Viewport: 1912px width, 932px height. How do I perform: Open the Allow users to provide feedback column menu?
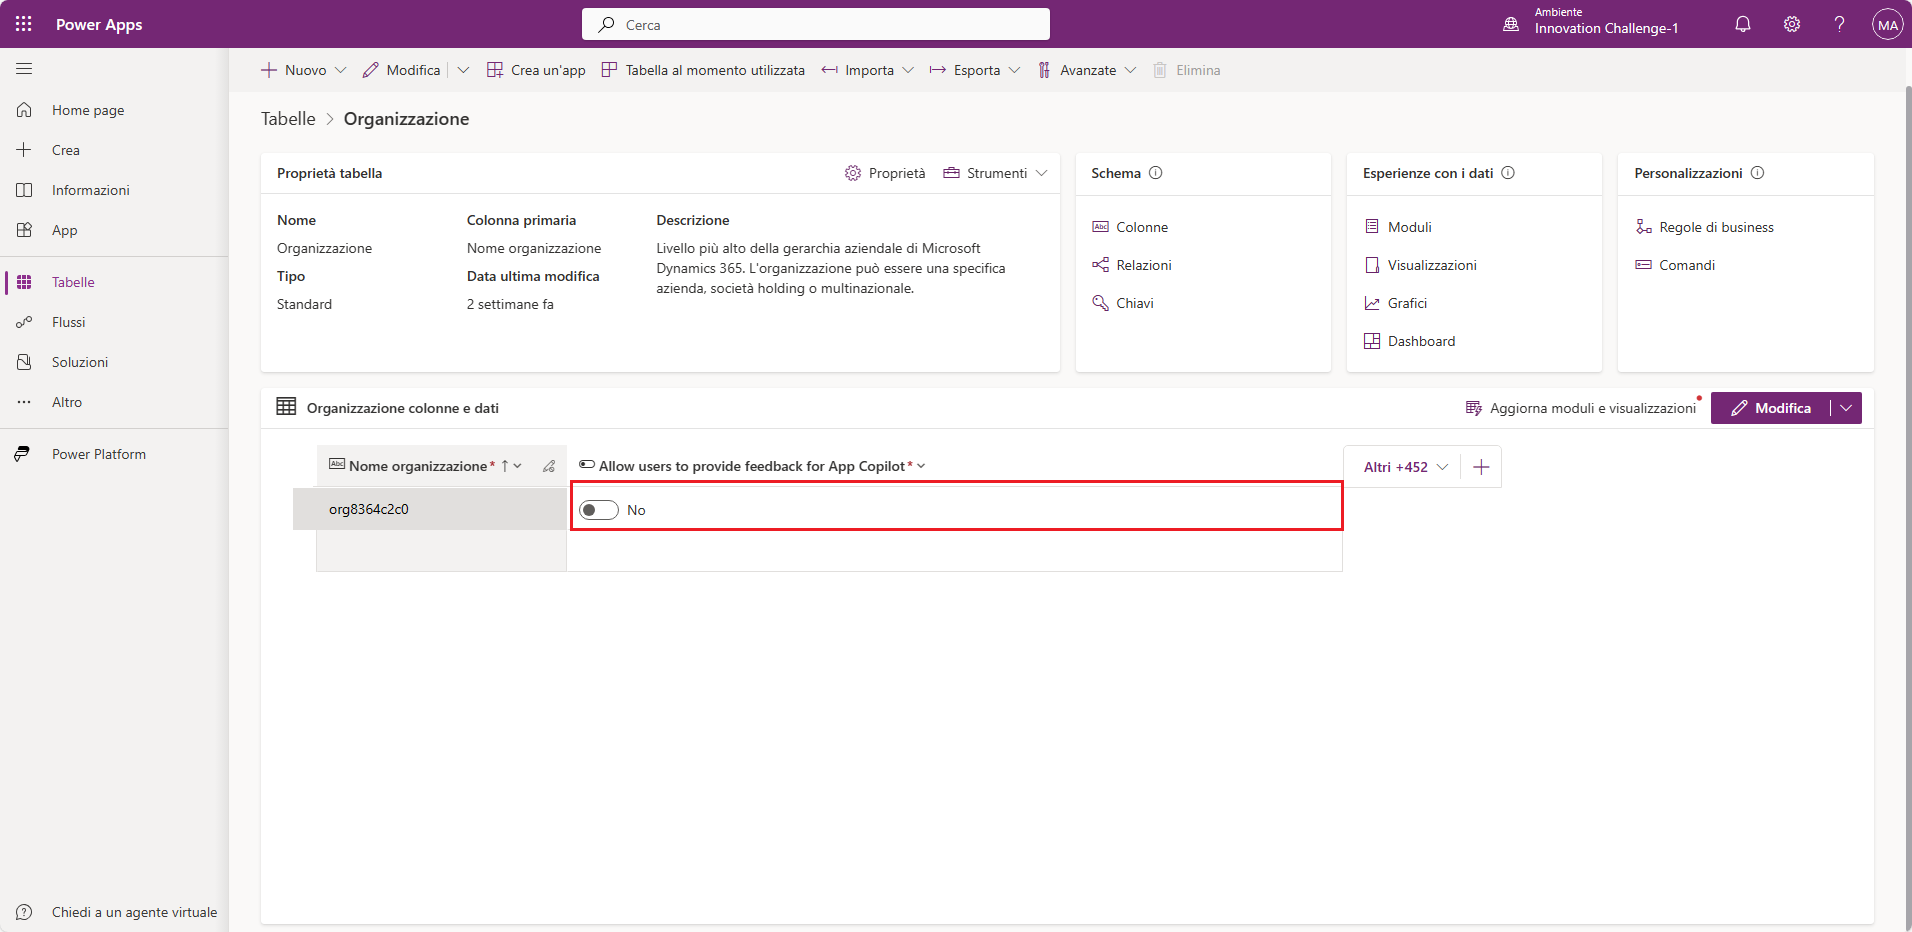(x=921, y=466)
